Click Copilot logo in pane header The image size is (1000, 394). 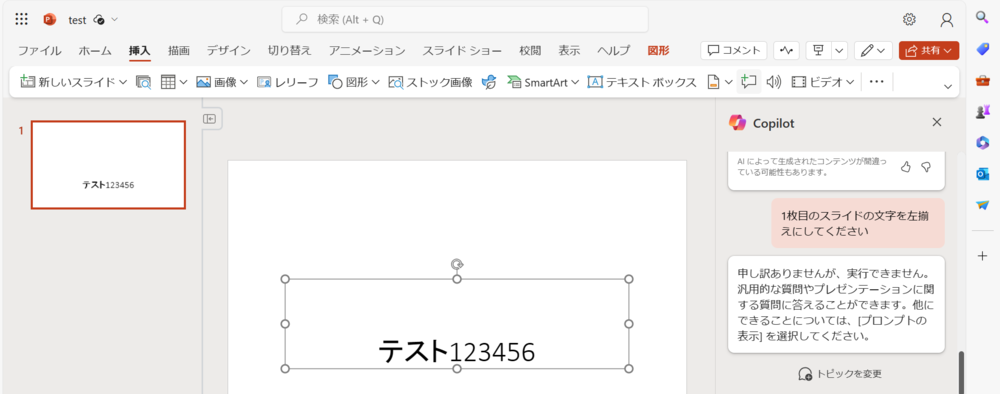coord(737,122)
